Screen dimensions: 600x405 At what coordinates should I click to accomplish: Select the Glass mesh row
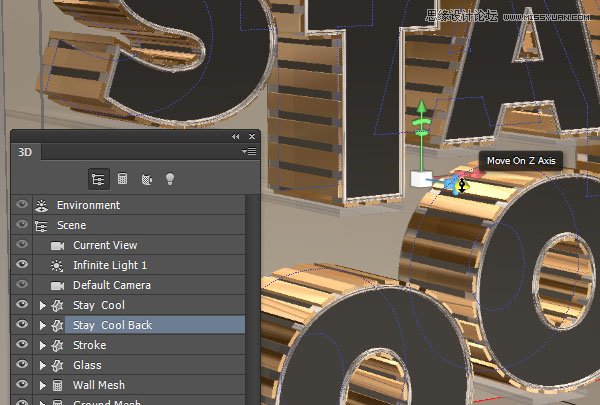(x=139, y=365)
